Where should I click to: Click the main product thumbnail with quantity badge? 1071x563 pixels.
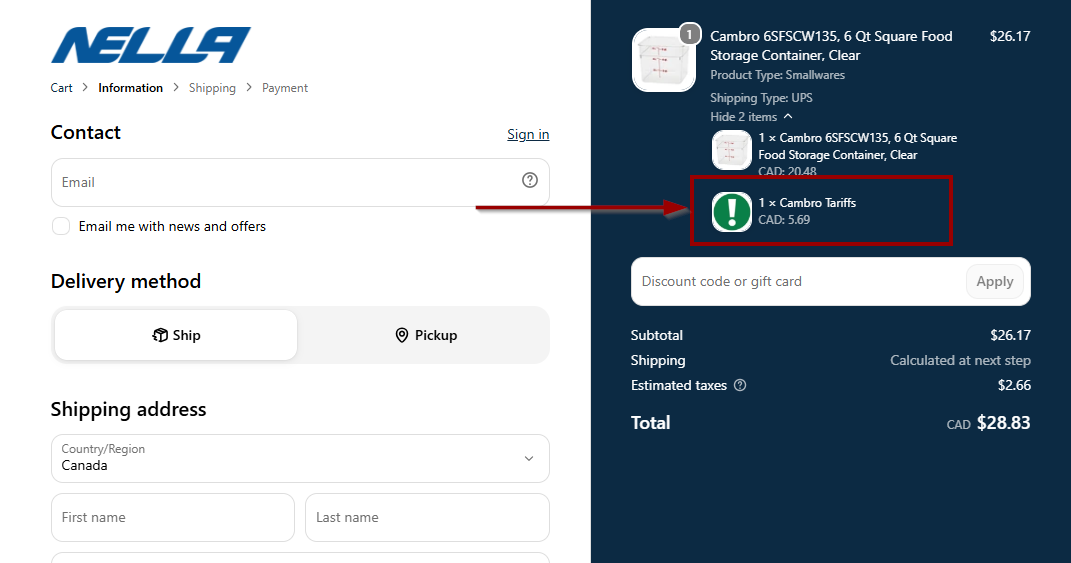[x=664, y=60]
